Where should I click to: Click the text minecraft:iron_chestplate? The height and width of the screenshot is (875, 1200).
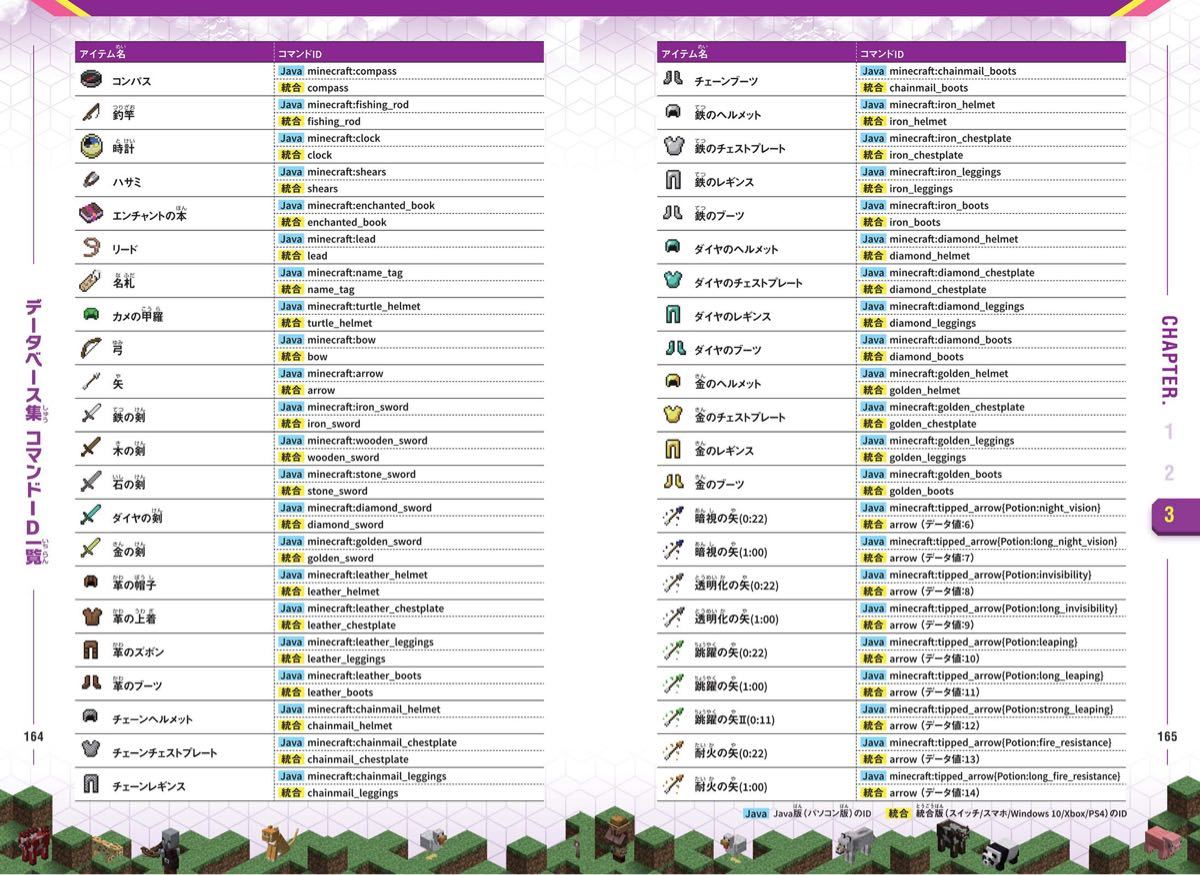click(950, 138)
